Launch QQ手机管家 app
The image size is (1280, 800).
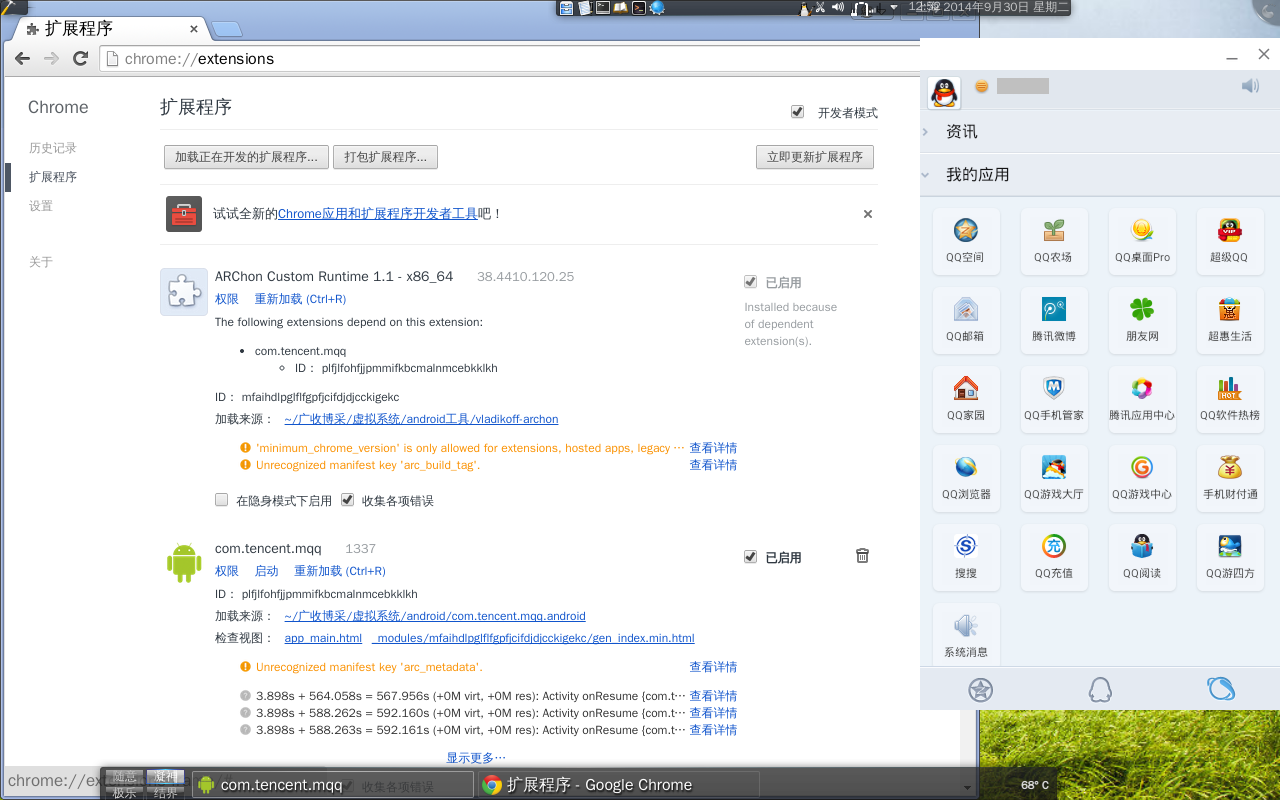click(1053, 399)
